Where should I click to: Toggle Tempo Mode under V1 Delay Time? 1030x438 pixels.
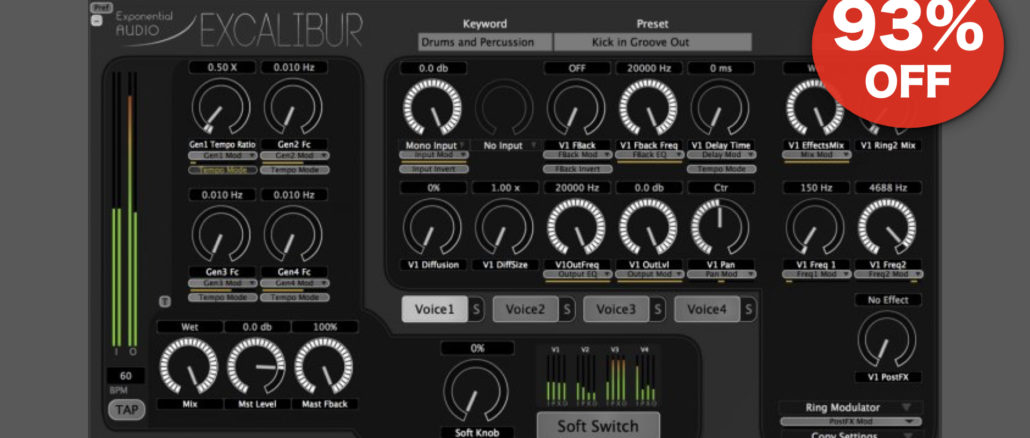tap(721, 169)
